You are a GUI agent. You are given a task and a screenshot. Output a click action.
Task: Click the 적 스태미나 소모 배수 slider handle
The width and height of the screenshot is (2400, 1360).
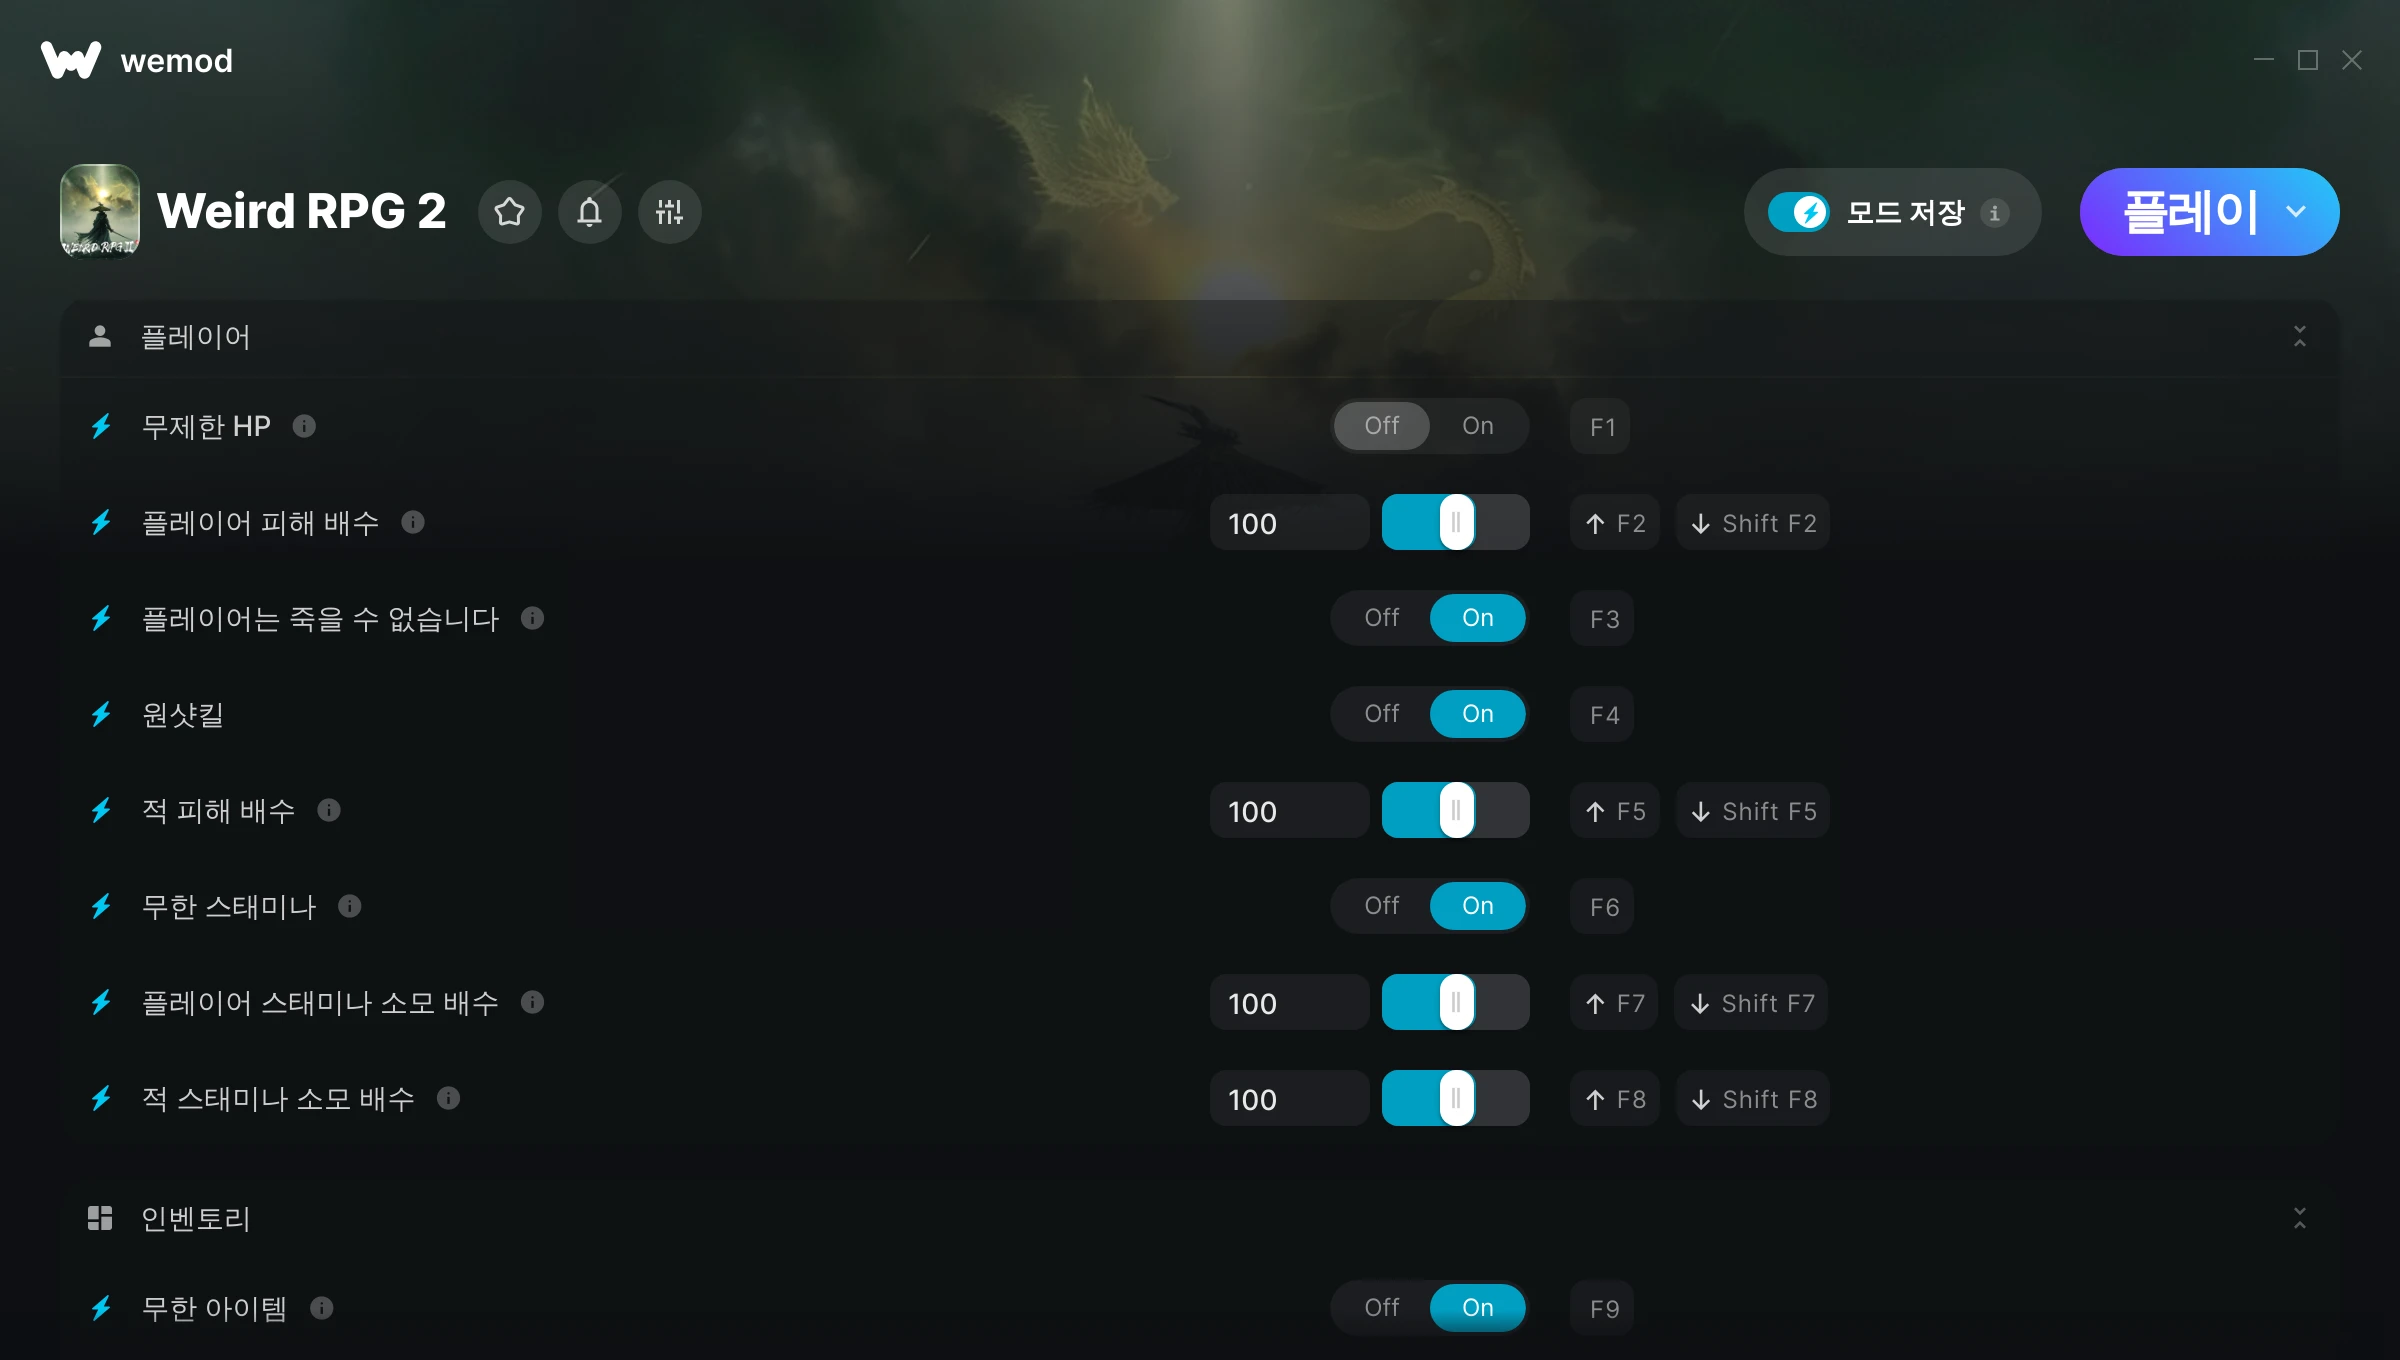(1457, 1099)
